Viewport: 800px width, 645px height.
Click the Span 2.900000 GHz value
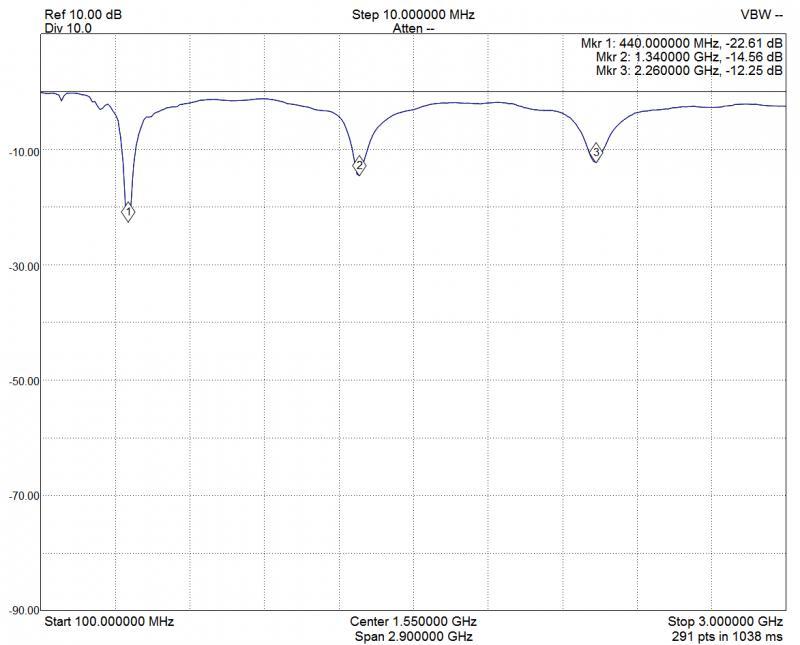point(413,636)
